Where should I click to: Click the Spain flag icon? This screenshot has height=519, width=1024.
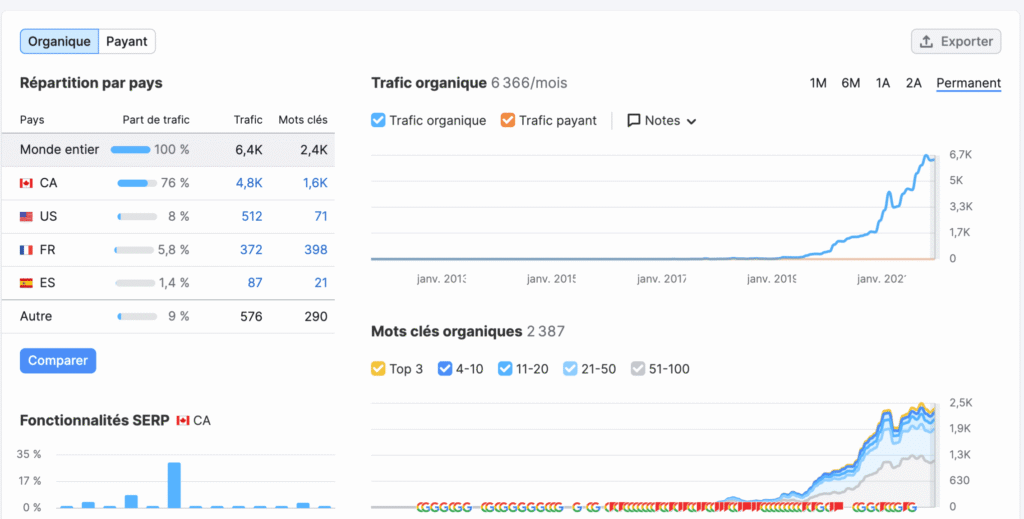27,283
